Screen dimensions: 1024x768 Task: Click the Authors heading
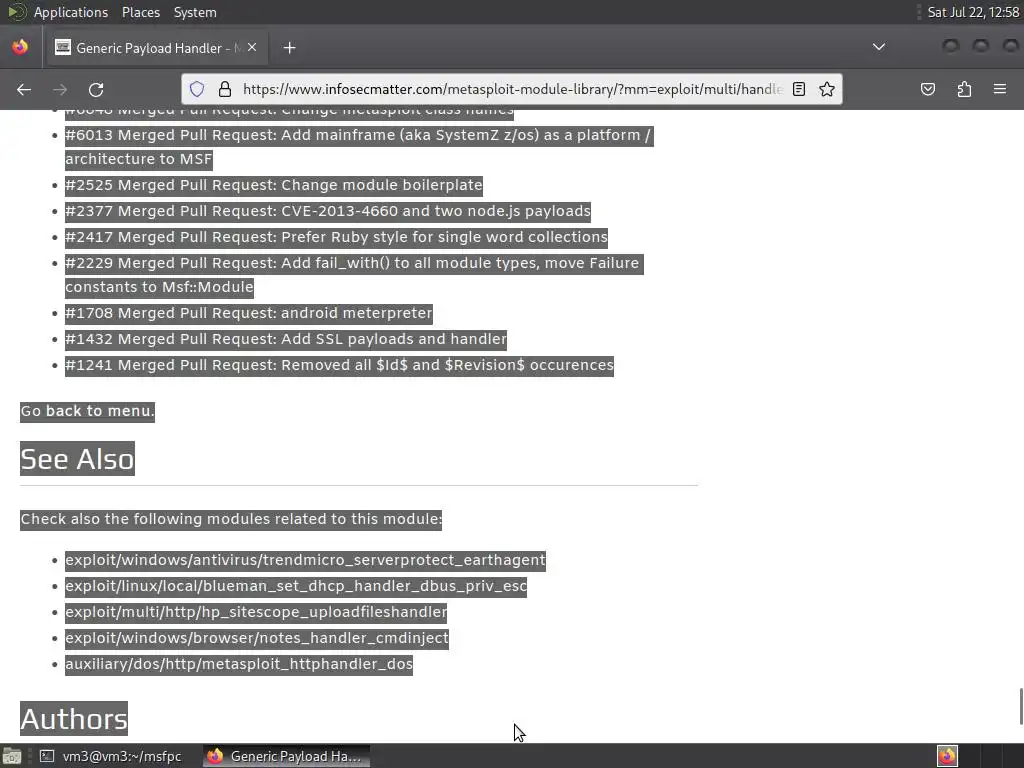click(74, 719)
